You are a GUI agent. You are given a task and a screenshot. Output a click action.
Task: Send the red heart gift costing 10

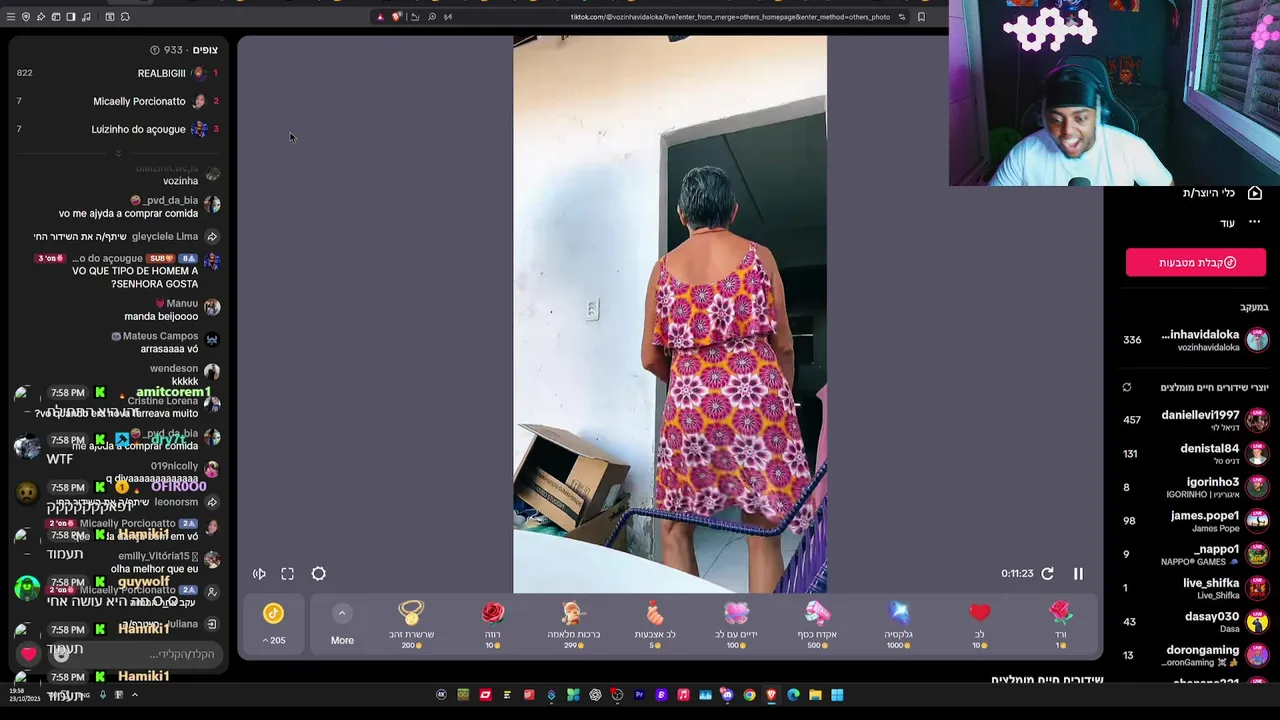(979, 625)
